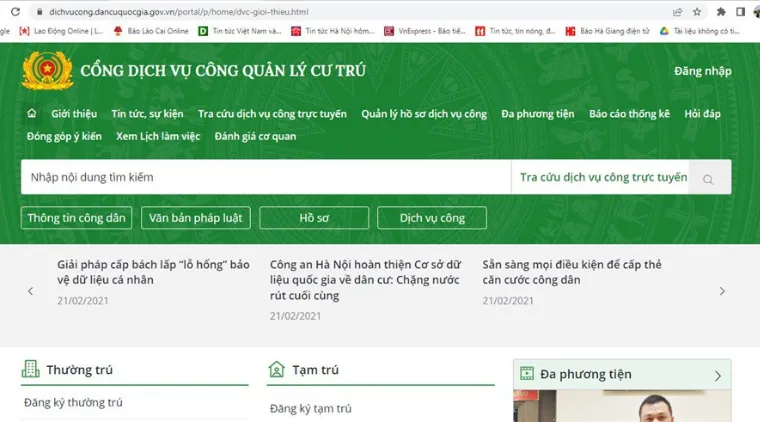This screenshot has height=422, width=760.
Task: Click the Nhập nội dung tìm kiếm field
Action: pos(266,177)
